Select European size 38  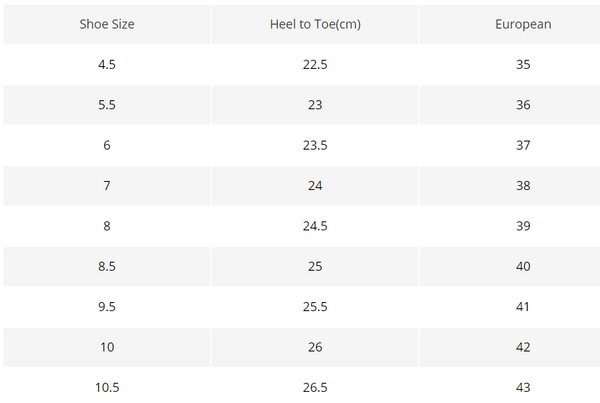coord(523,186)
